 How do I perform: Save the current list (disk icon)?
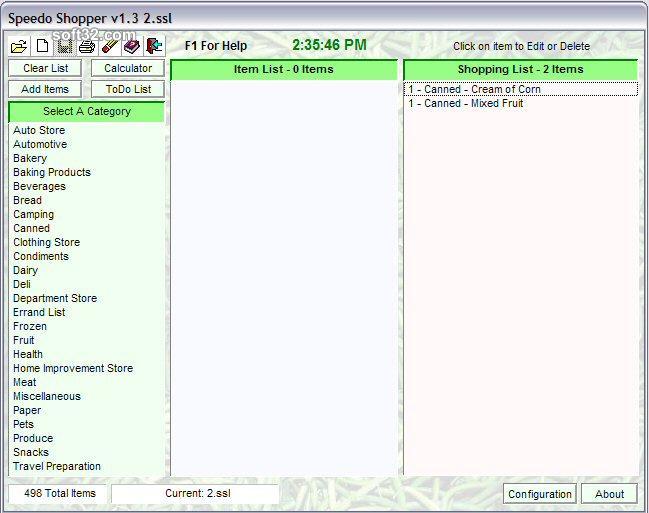click(64, 46)
